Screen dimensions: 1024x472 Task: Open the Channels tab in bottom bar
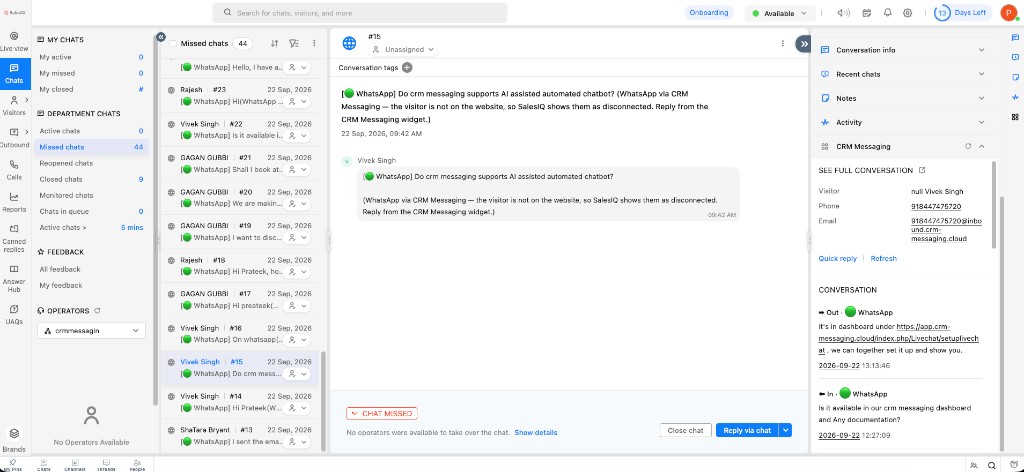[74, 464]
